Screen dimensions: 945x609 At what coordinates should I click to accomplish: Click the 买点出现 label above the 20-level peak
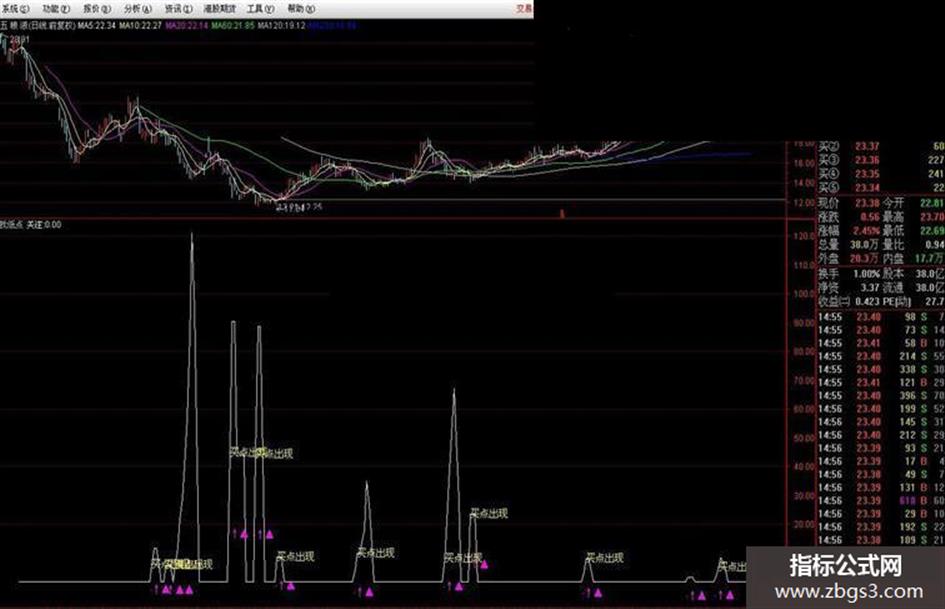pyautogui.click(x=489, y=513)
